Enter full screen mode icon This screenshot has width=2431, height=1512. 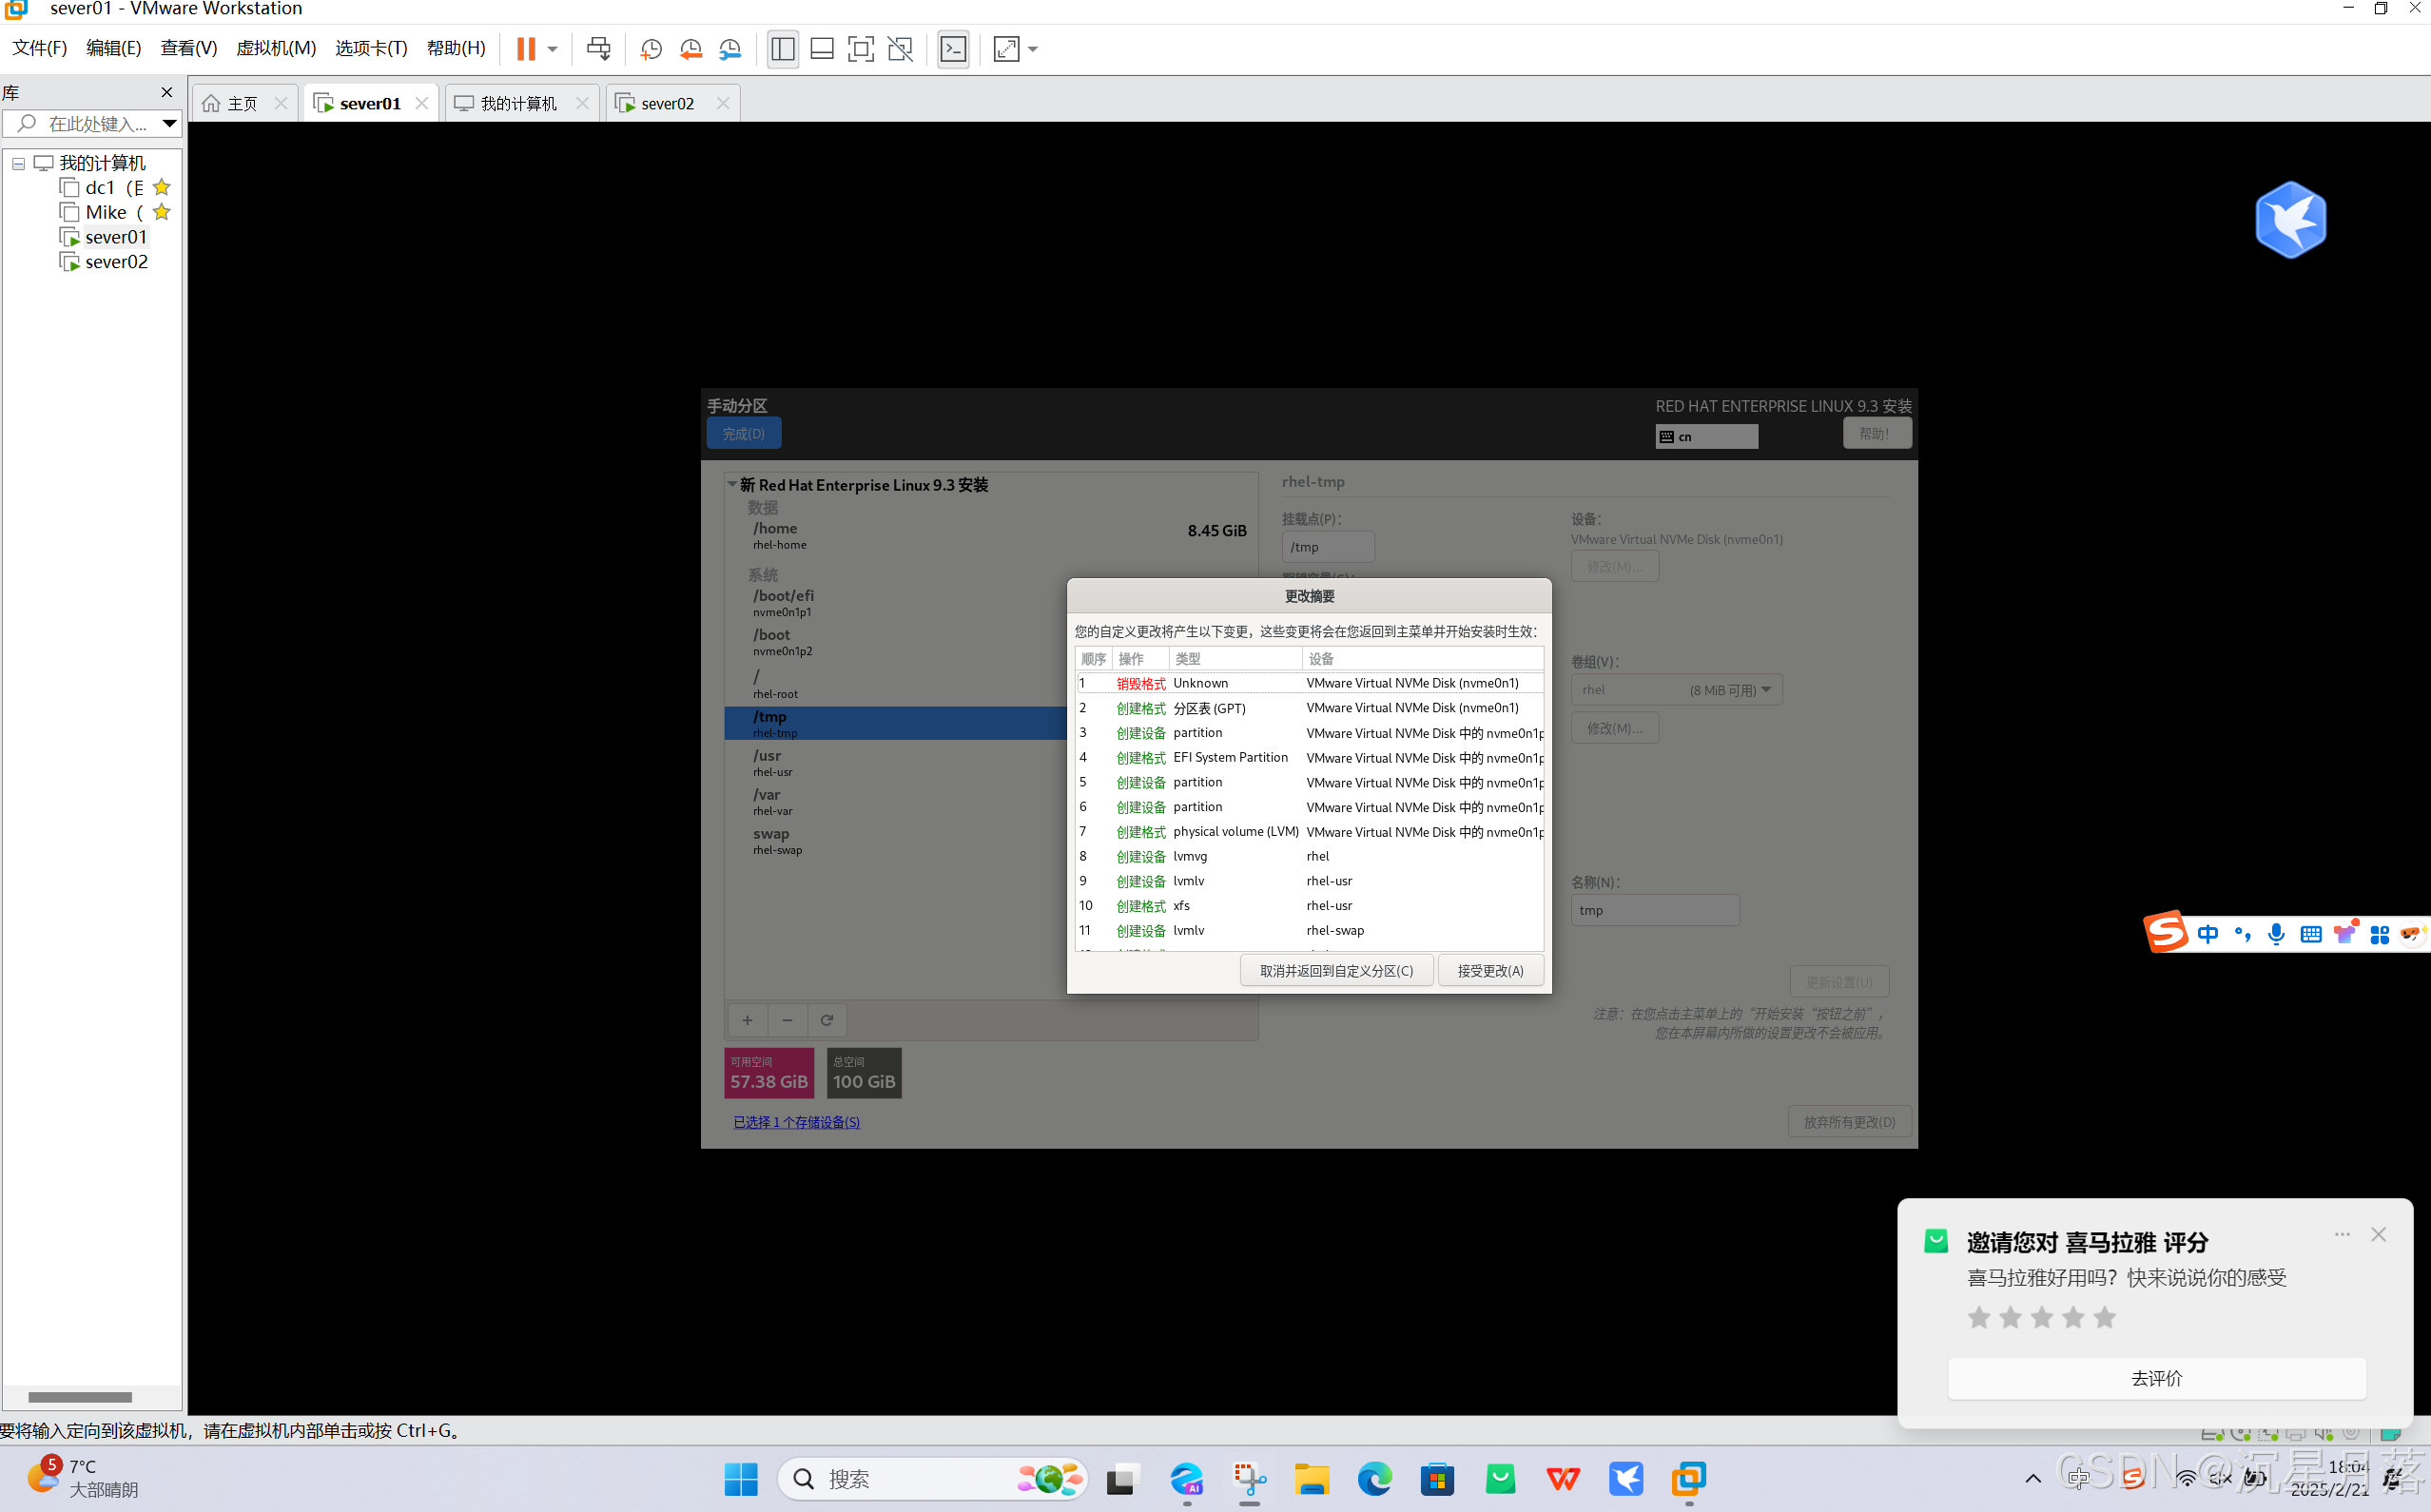click(860, 48)
